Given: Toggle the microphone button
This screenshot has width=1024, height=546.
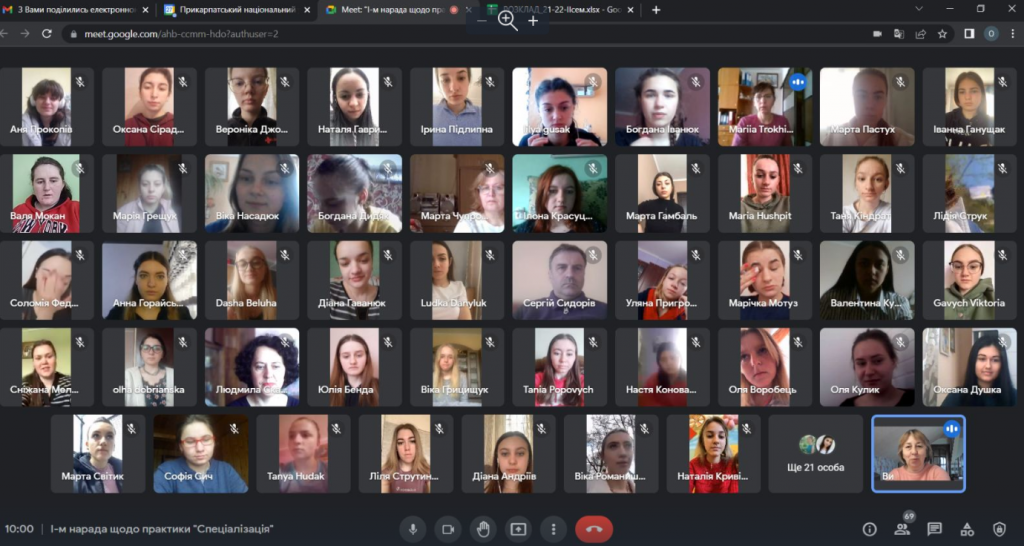Looking at the screenshot, I should click(412, 528).
